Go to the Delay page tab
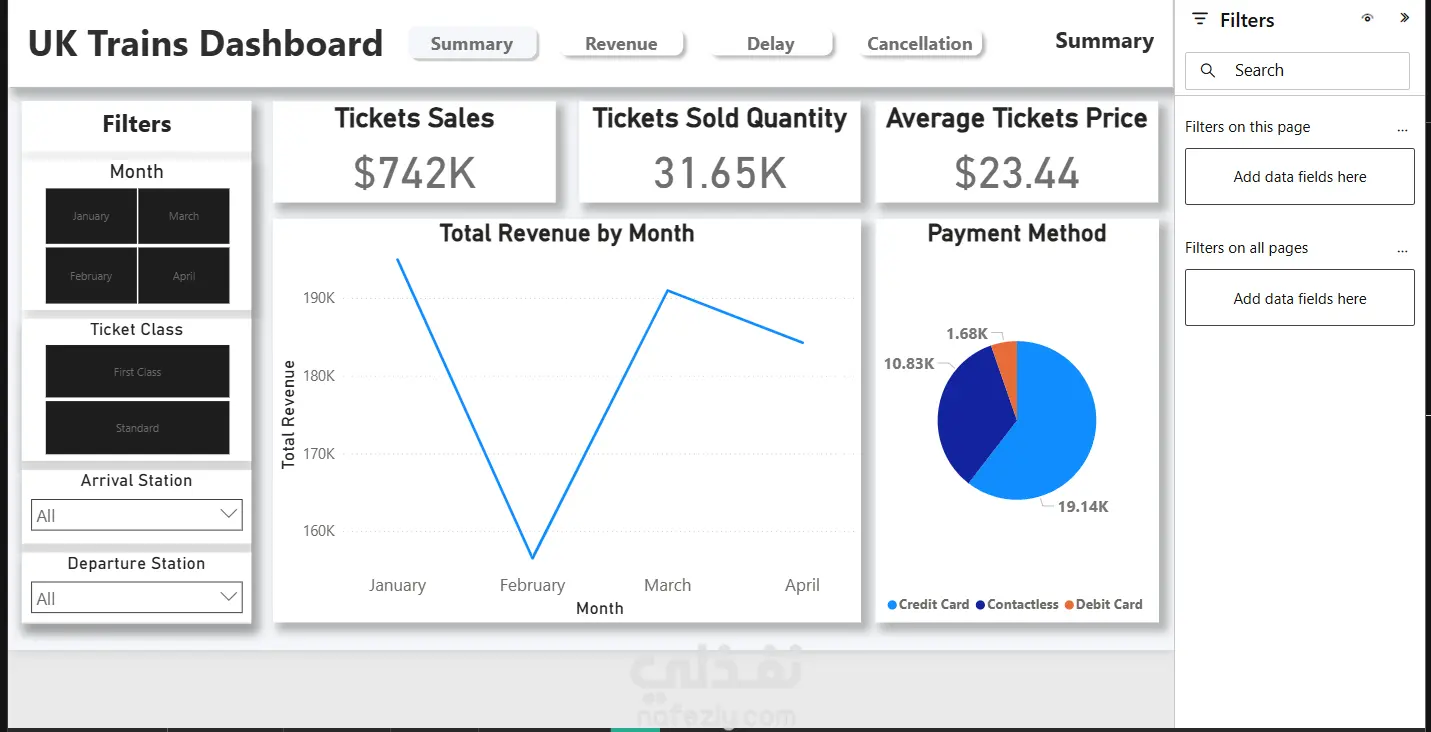The height and width of the screenshot is (732, 1431). pyautogui.click(x=770, y=44)
